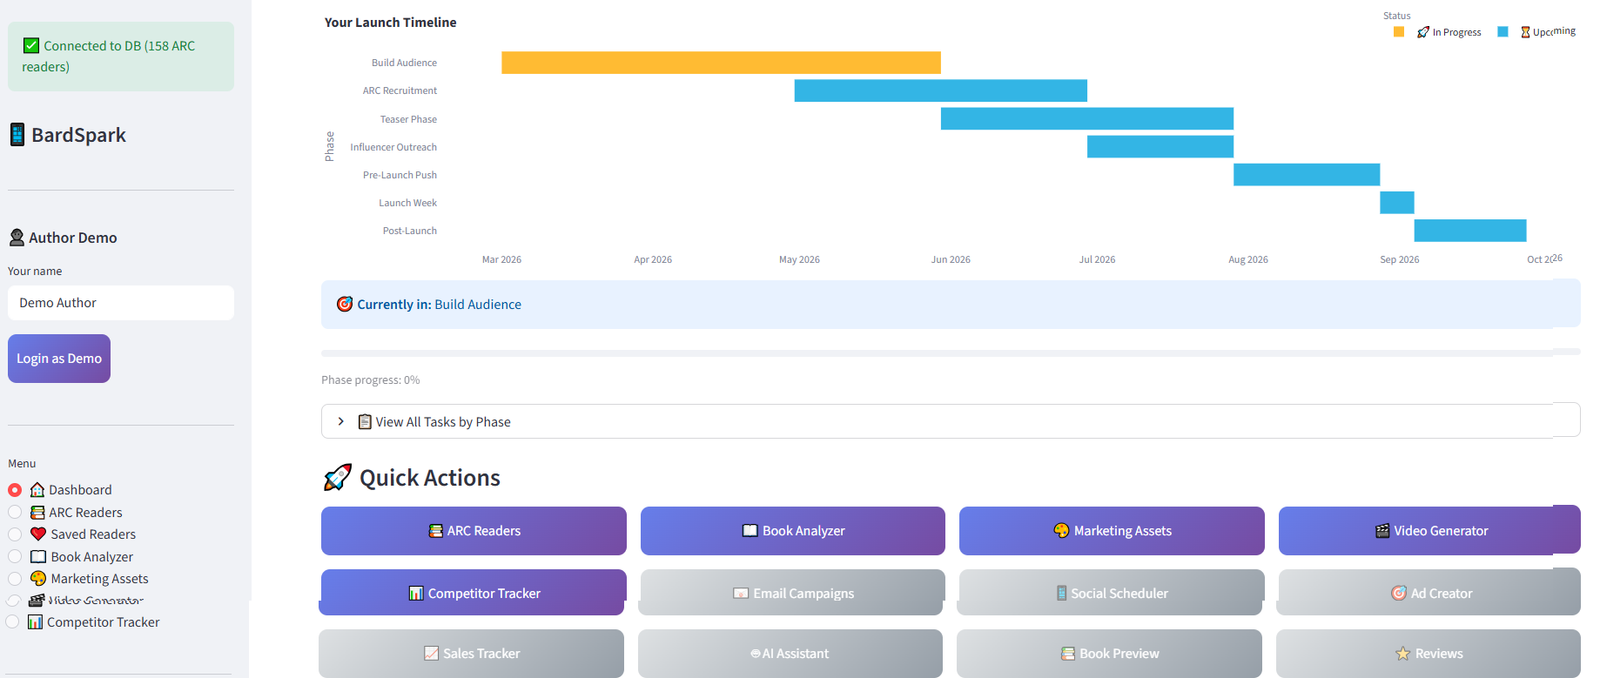Expand View All Tasks by Phase chevron

[x=341, y=422]
